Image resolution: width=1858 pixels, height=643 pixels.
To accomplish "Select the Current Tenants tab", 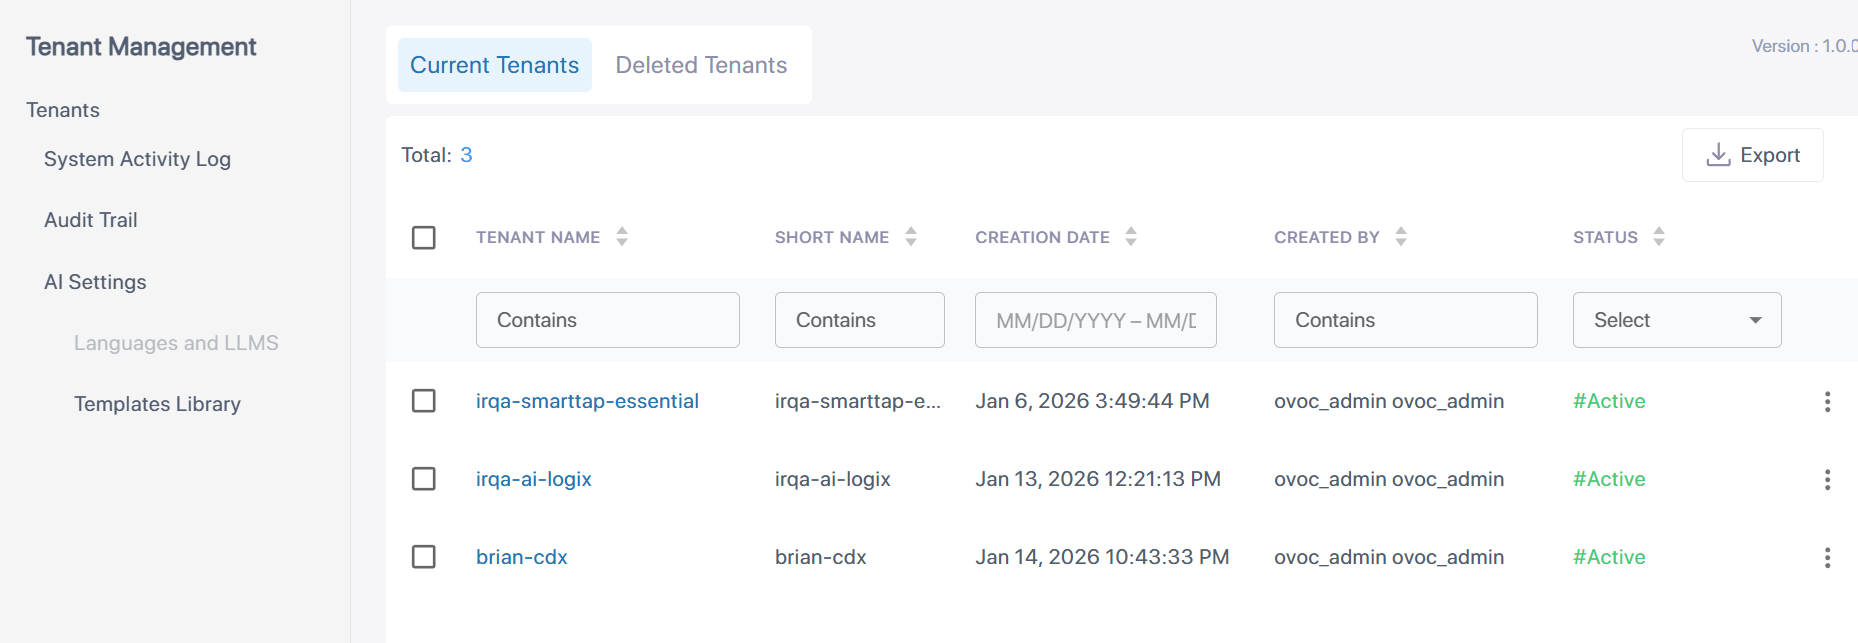I will [x=494, y=65].
